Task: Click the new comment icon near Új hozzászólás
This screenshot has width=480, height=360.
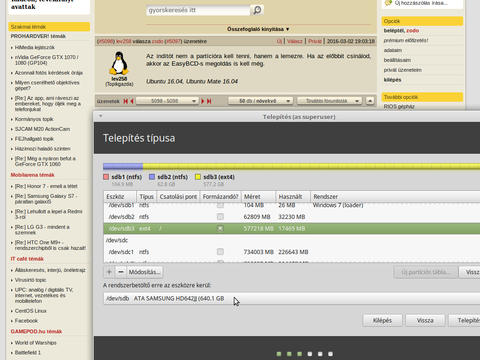Action: click(388, 3)
